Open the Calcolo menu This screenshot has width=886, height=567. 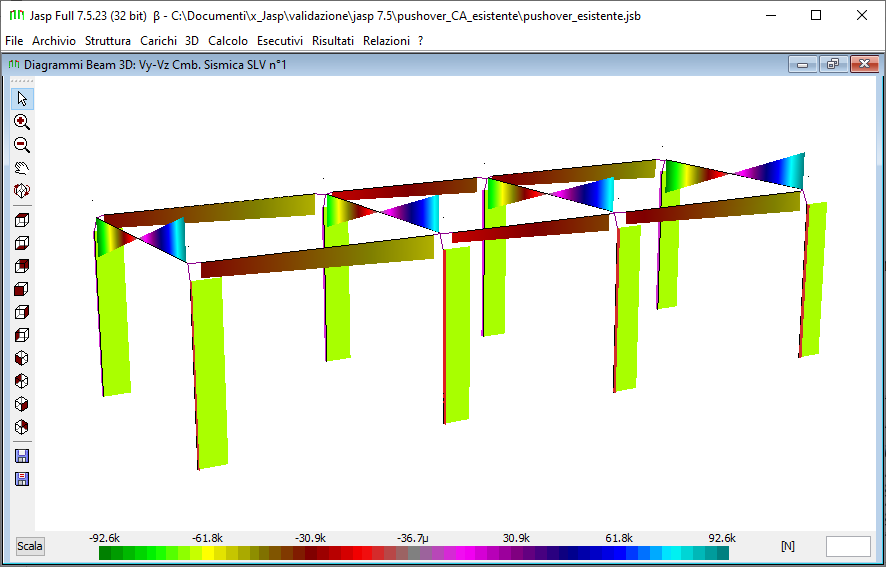click(228, 41)
